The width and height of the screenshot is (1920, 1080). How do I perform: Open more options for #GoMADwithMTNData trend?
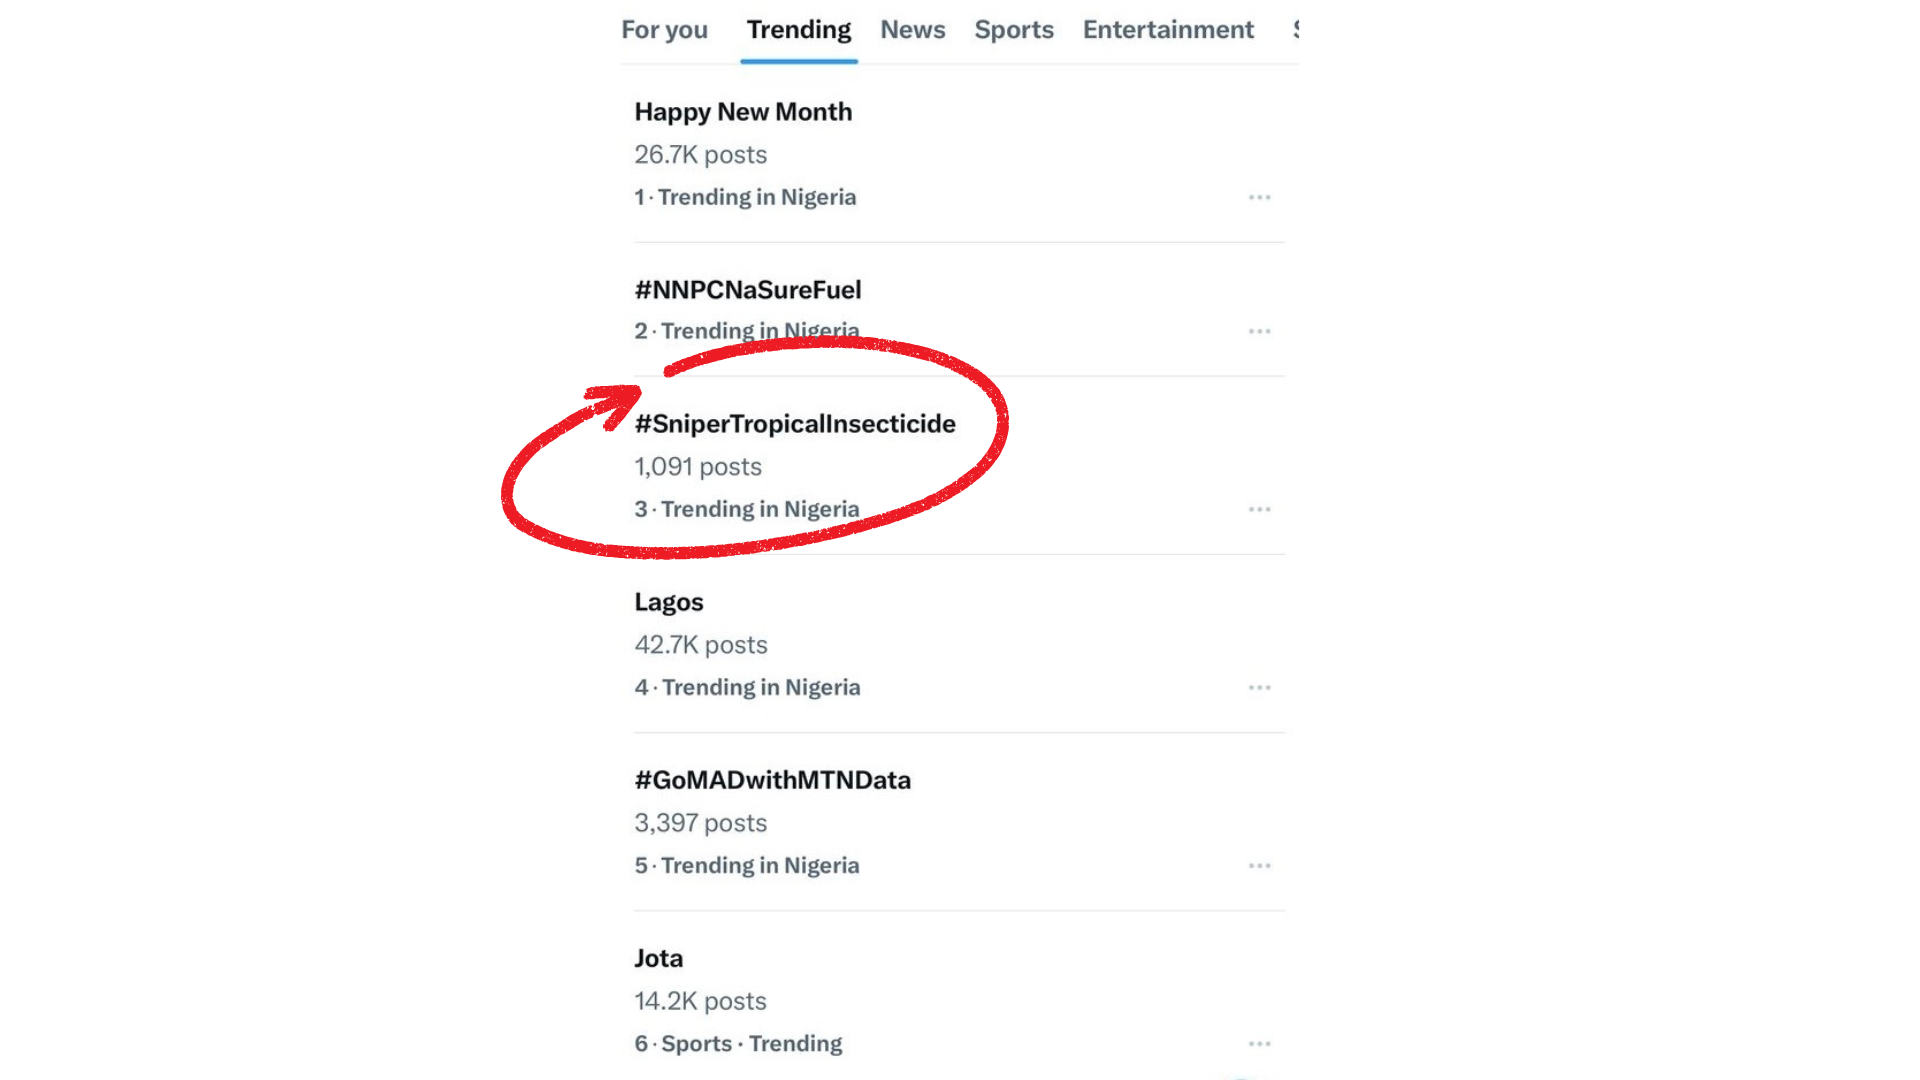(1259, 866)
